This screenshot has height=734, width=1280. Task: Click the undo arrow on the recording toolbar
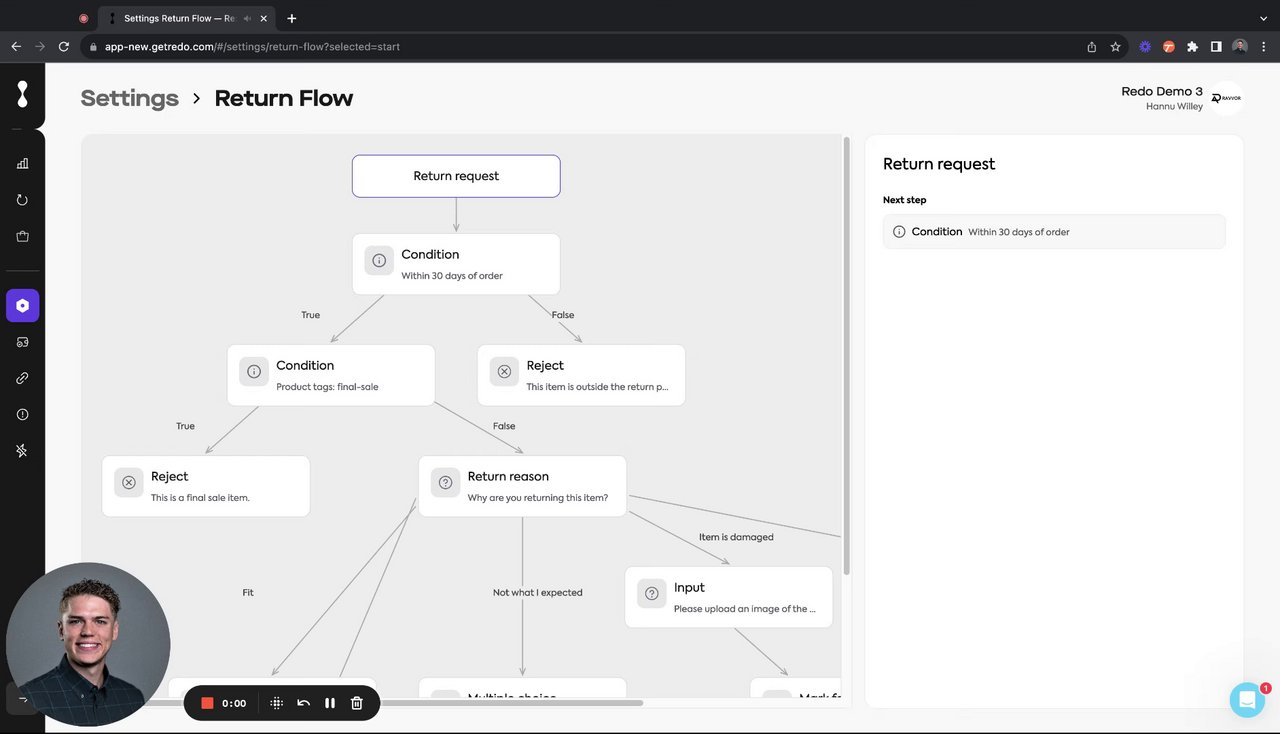click(x=304, y=703)
